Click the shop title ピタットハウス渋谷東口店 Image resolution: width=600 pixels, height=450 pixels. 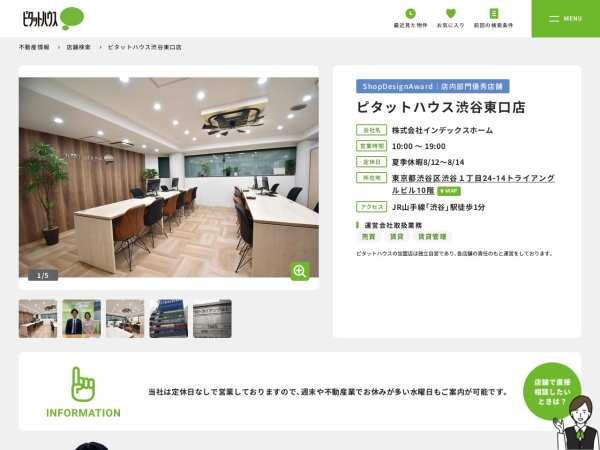(x=441, y=107)
